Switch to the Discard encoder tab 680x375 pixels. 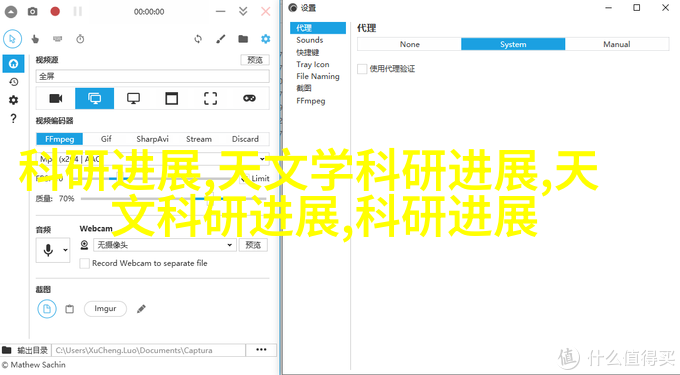(x=245, y=139)
